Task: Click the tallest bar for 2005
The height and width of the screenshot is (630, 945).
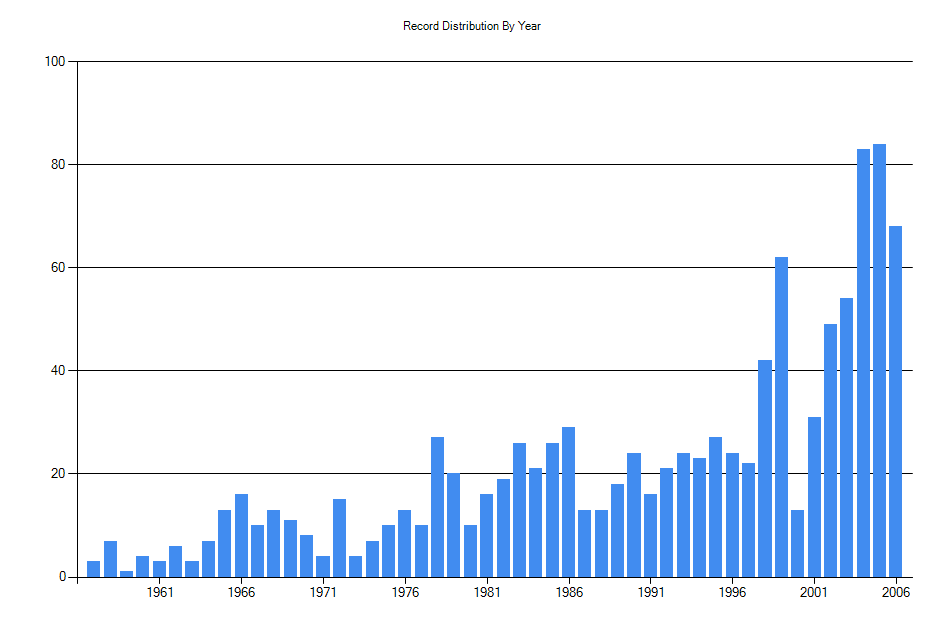Action: click(877, 350)
